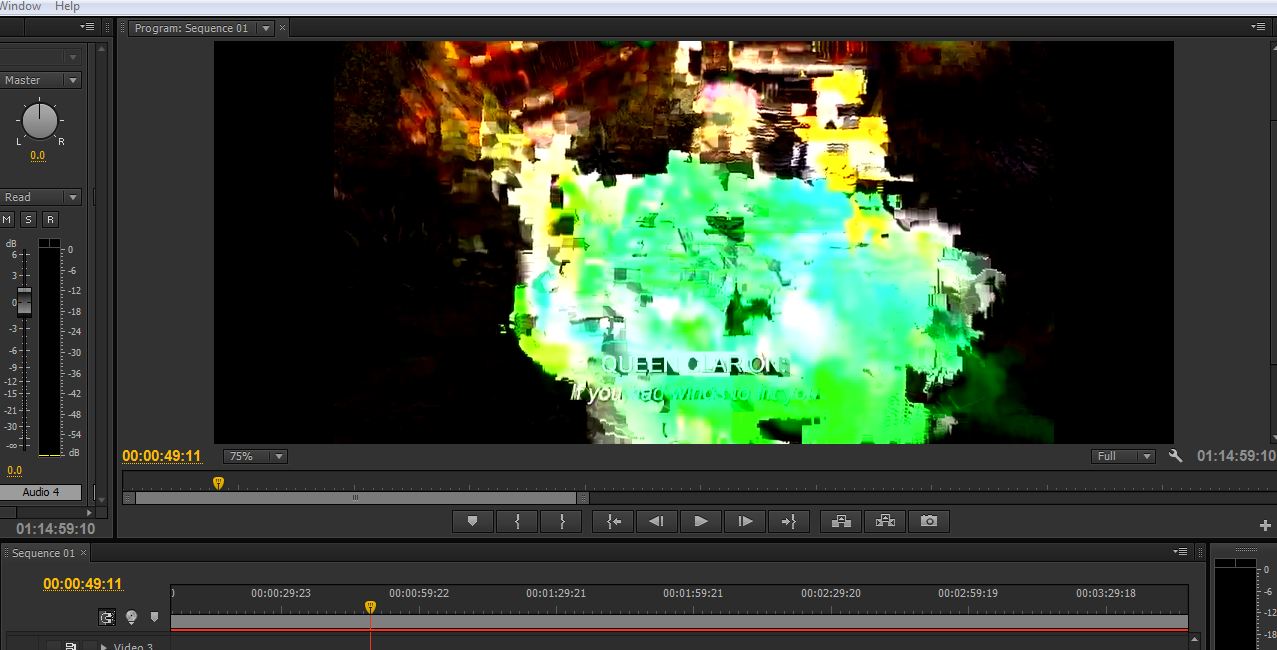Image resolution: width=1277 pixels, height=650 pixels.
Task: Solo the Audio 4 track
Action: coord(28,219)
